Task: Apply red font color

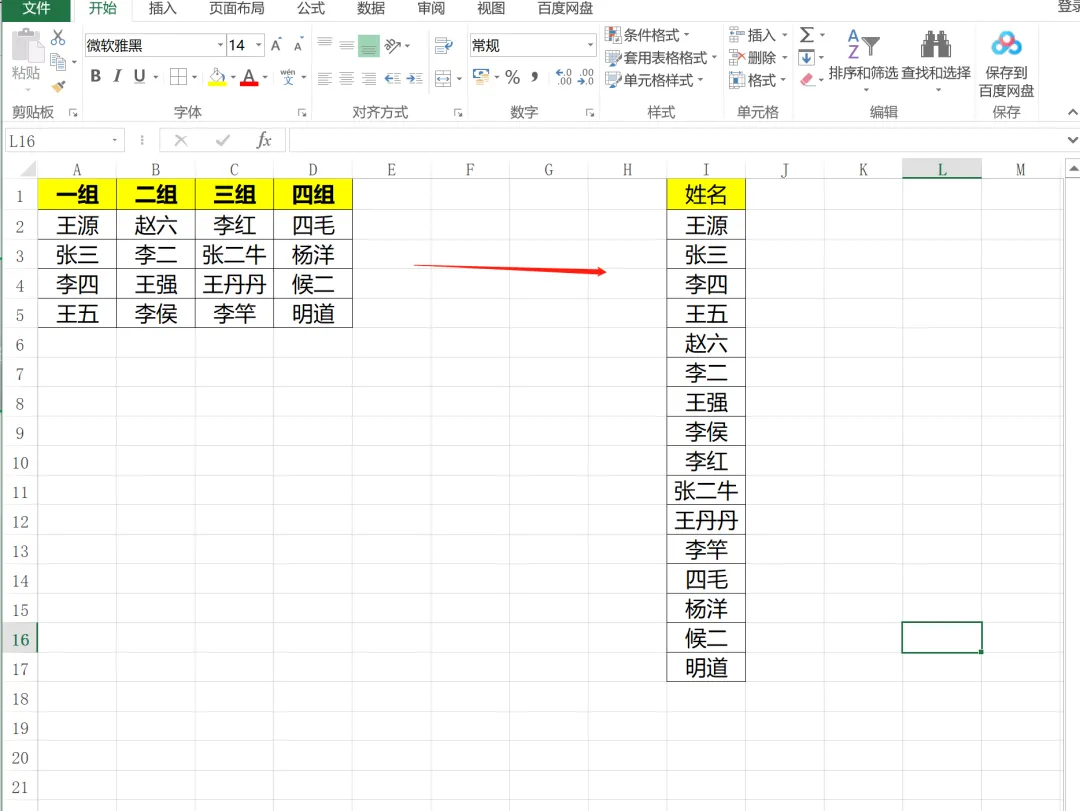Action: click(x=249, y=76)
